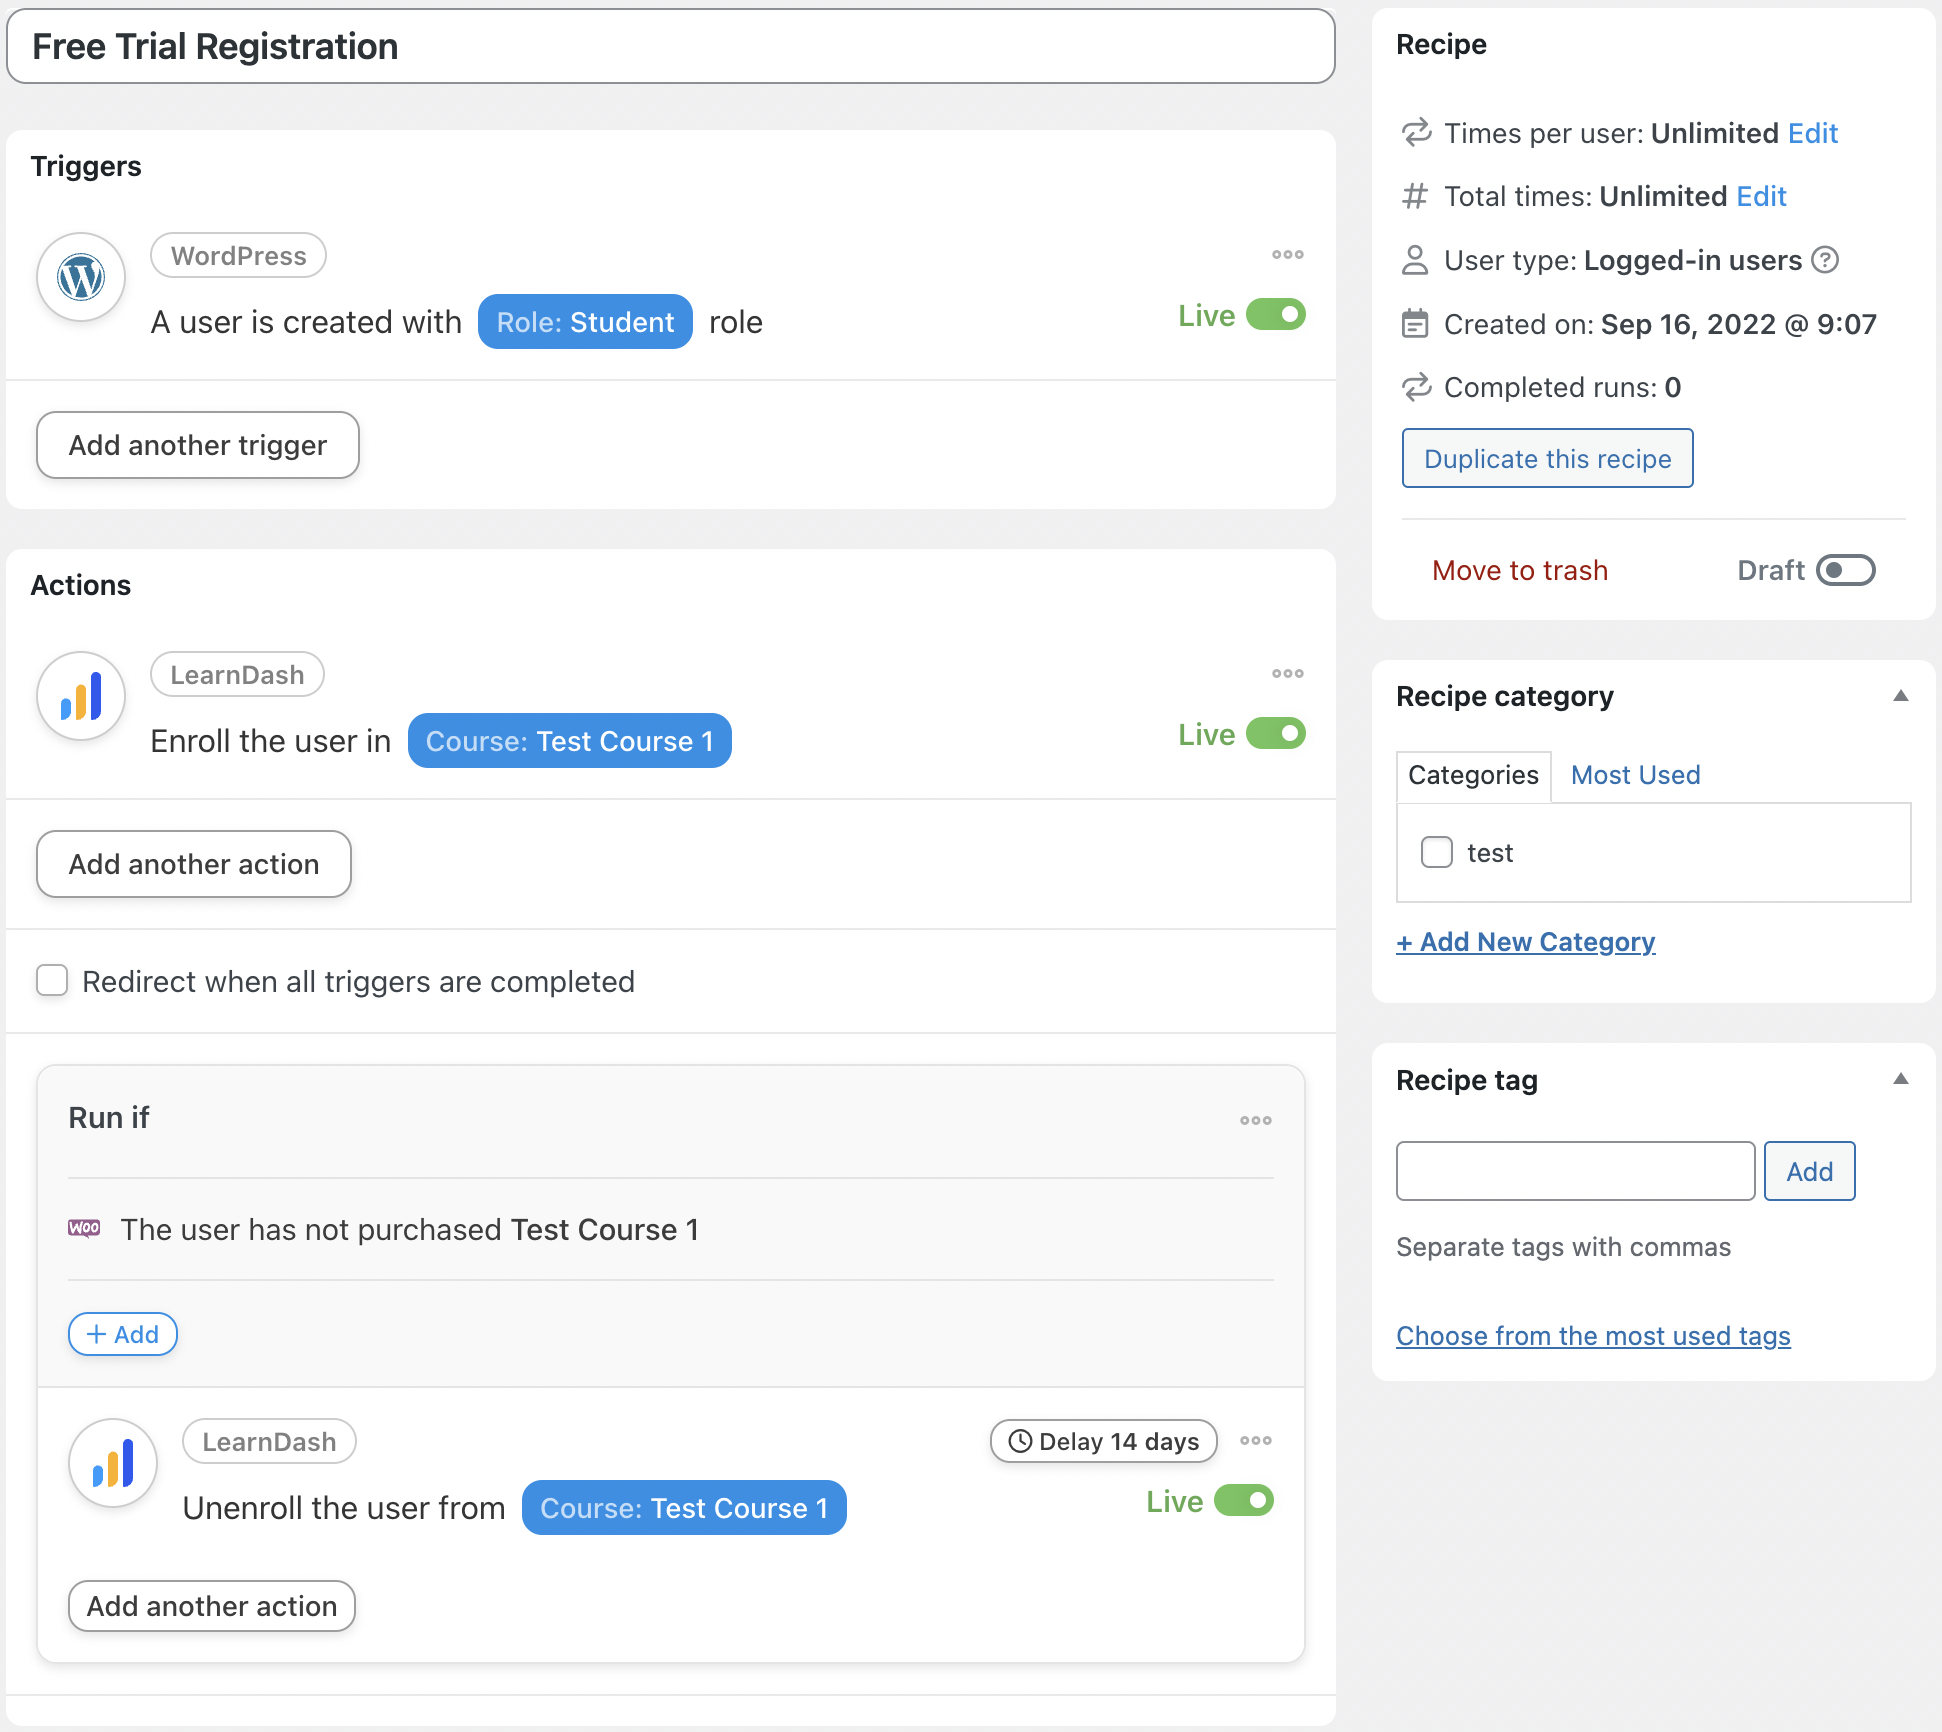
Task: Click the LearnDash icon on the unenroll action
Action: point(112,1463)
